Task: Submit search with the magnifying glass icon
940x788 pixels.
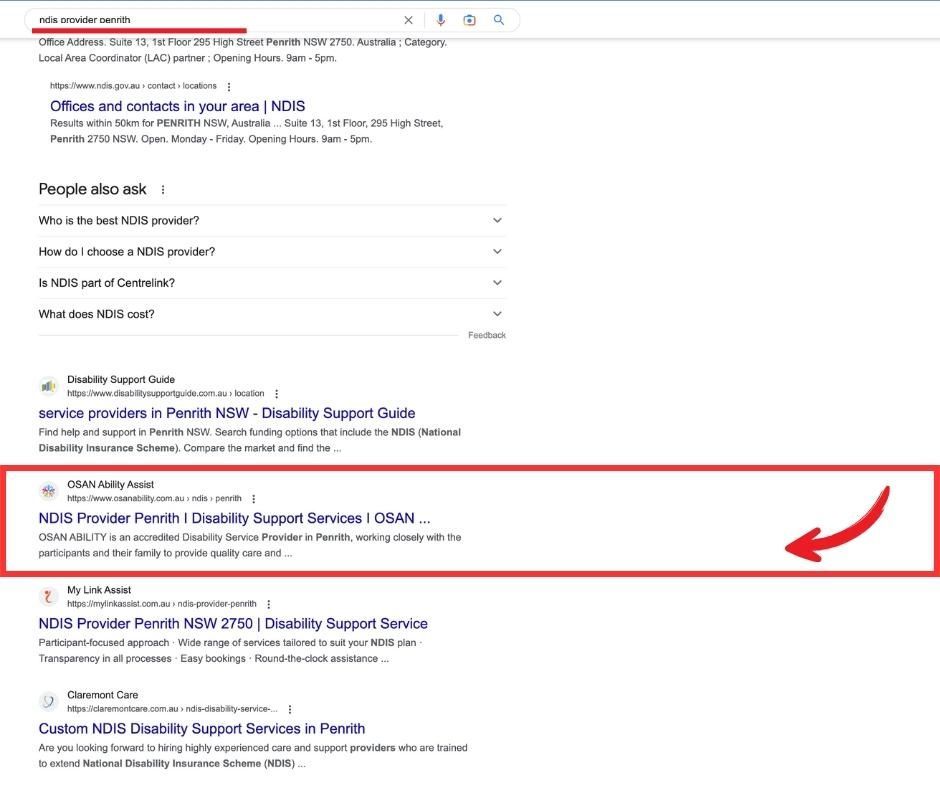Action: [498, 20]
